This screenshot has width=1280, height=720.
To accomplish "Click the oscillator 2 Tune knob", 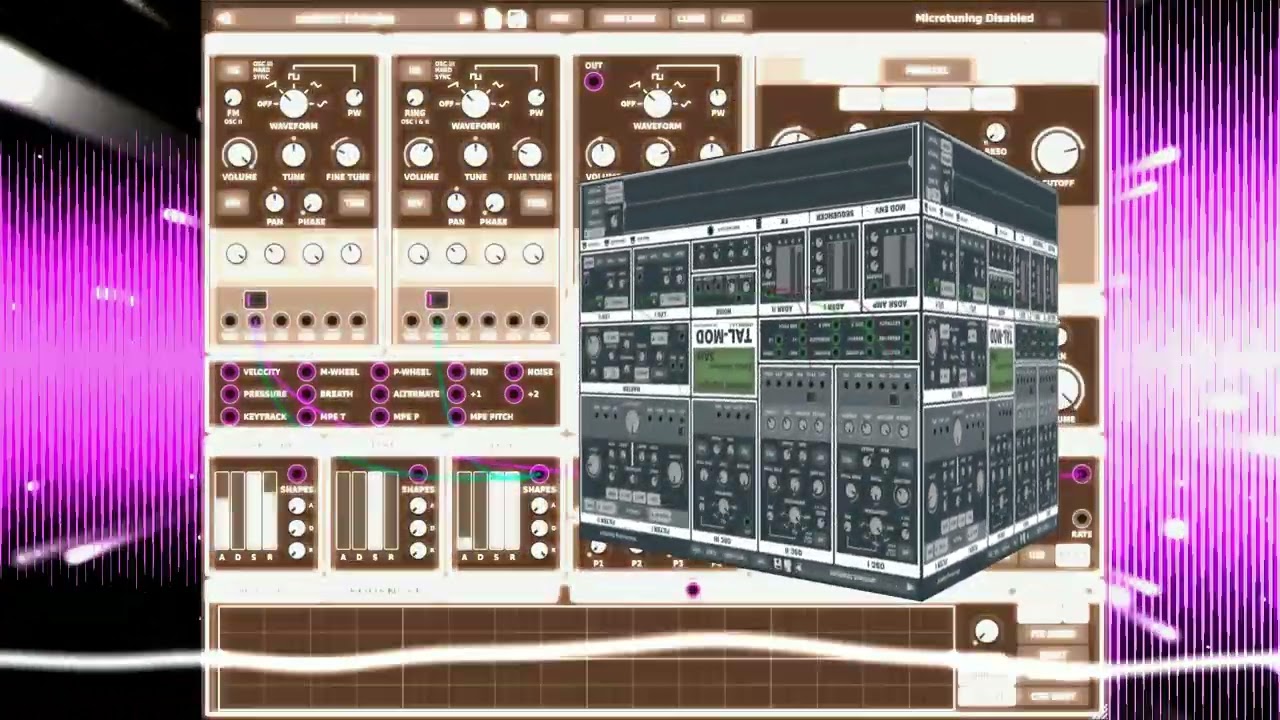I will click(x=475, y=154).
